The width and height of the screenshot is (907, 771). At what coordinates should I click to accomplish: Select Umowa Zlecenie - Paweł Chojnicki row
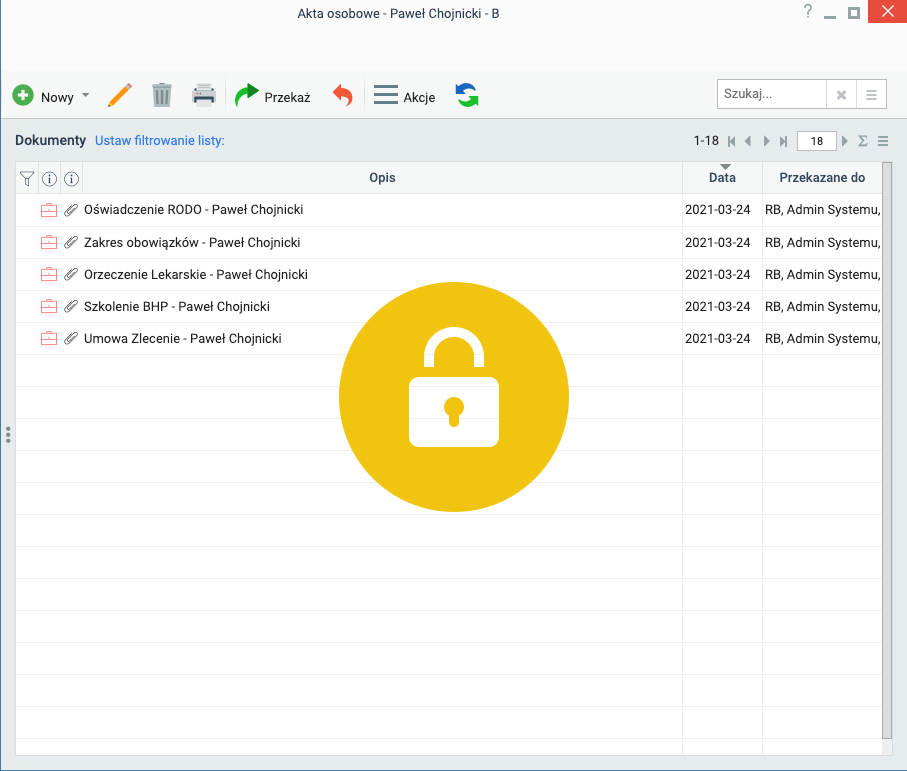pyautogui.click(x=449, y=338)
